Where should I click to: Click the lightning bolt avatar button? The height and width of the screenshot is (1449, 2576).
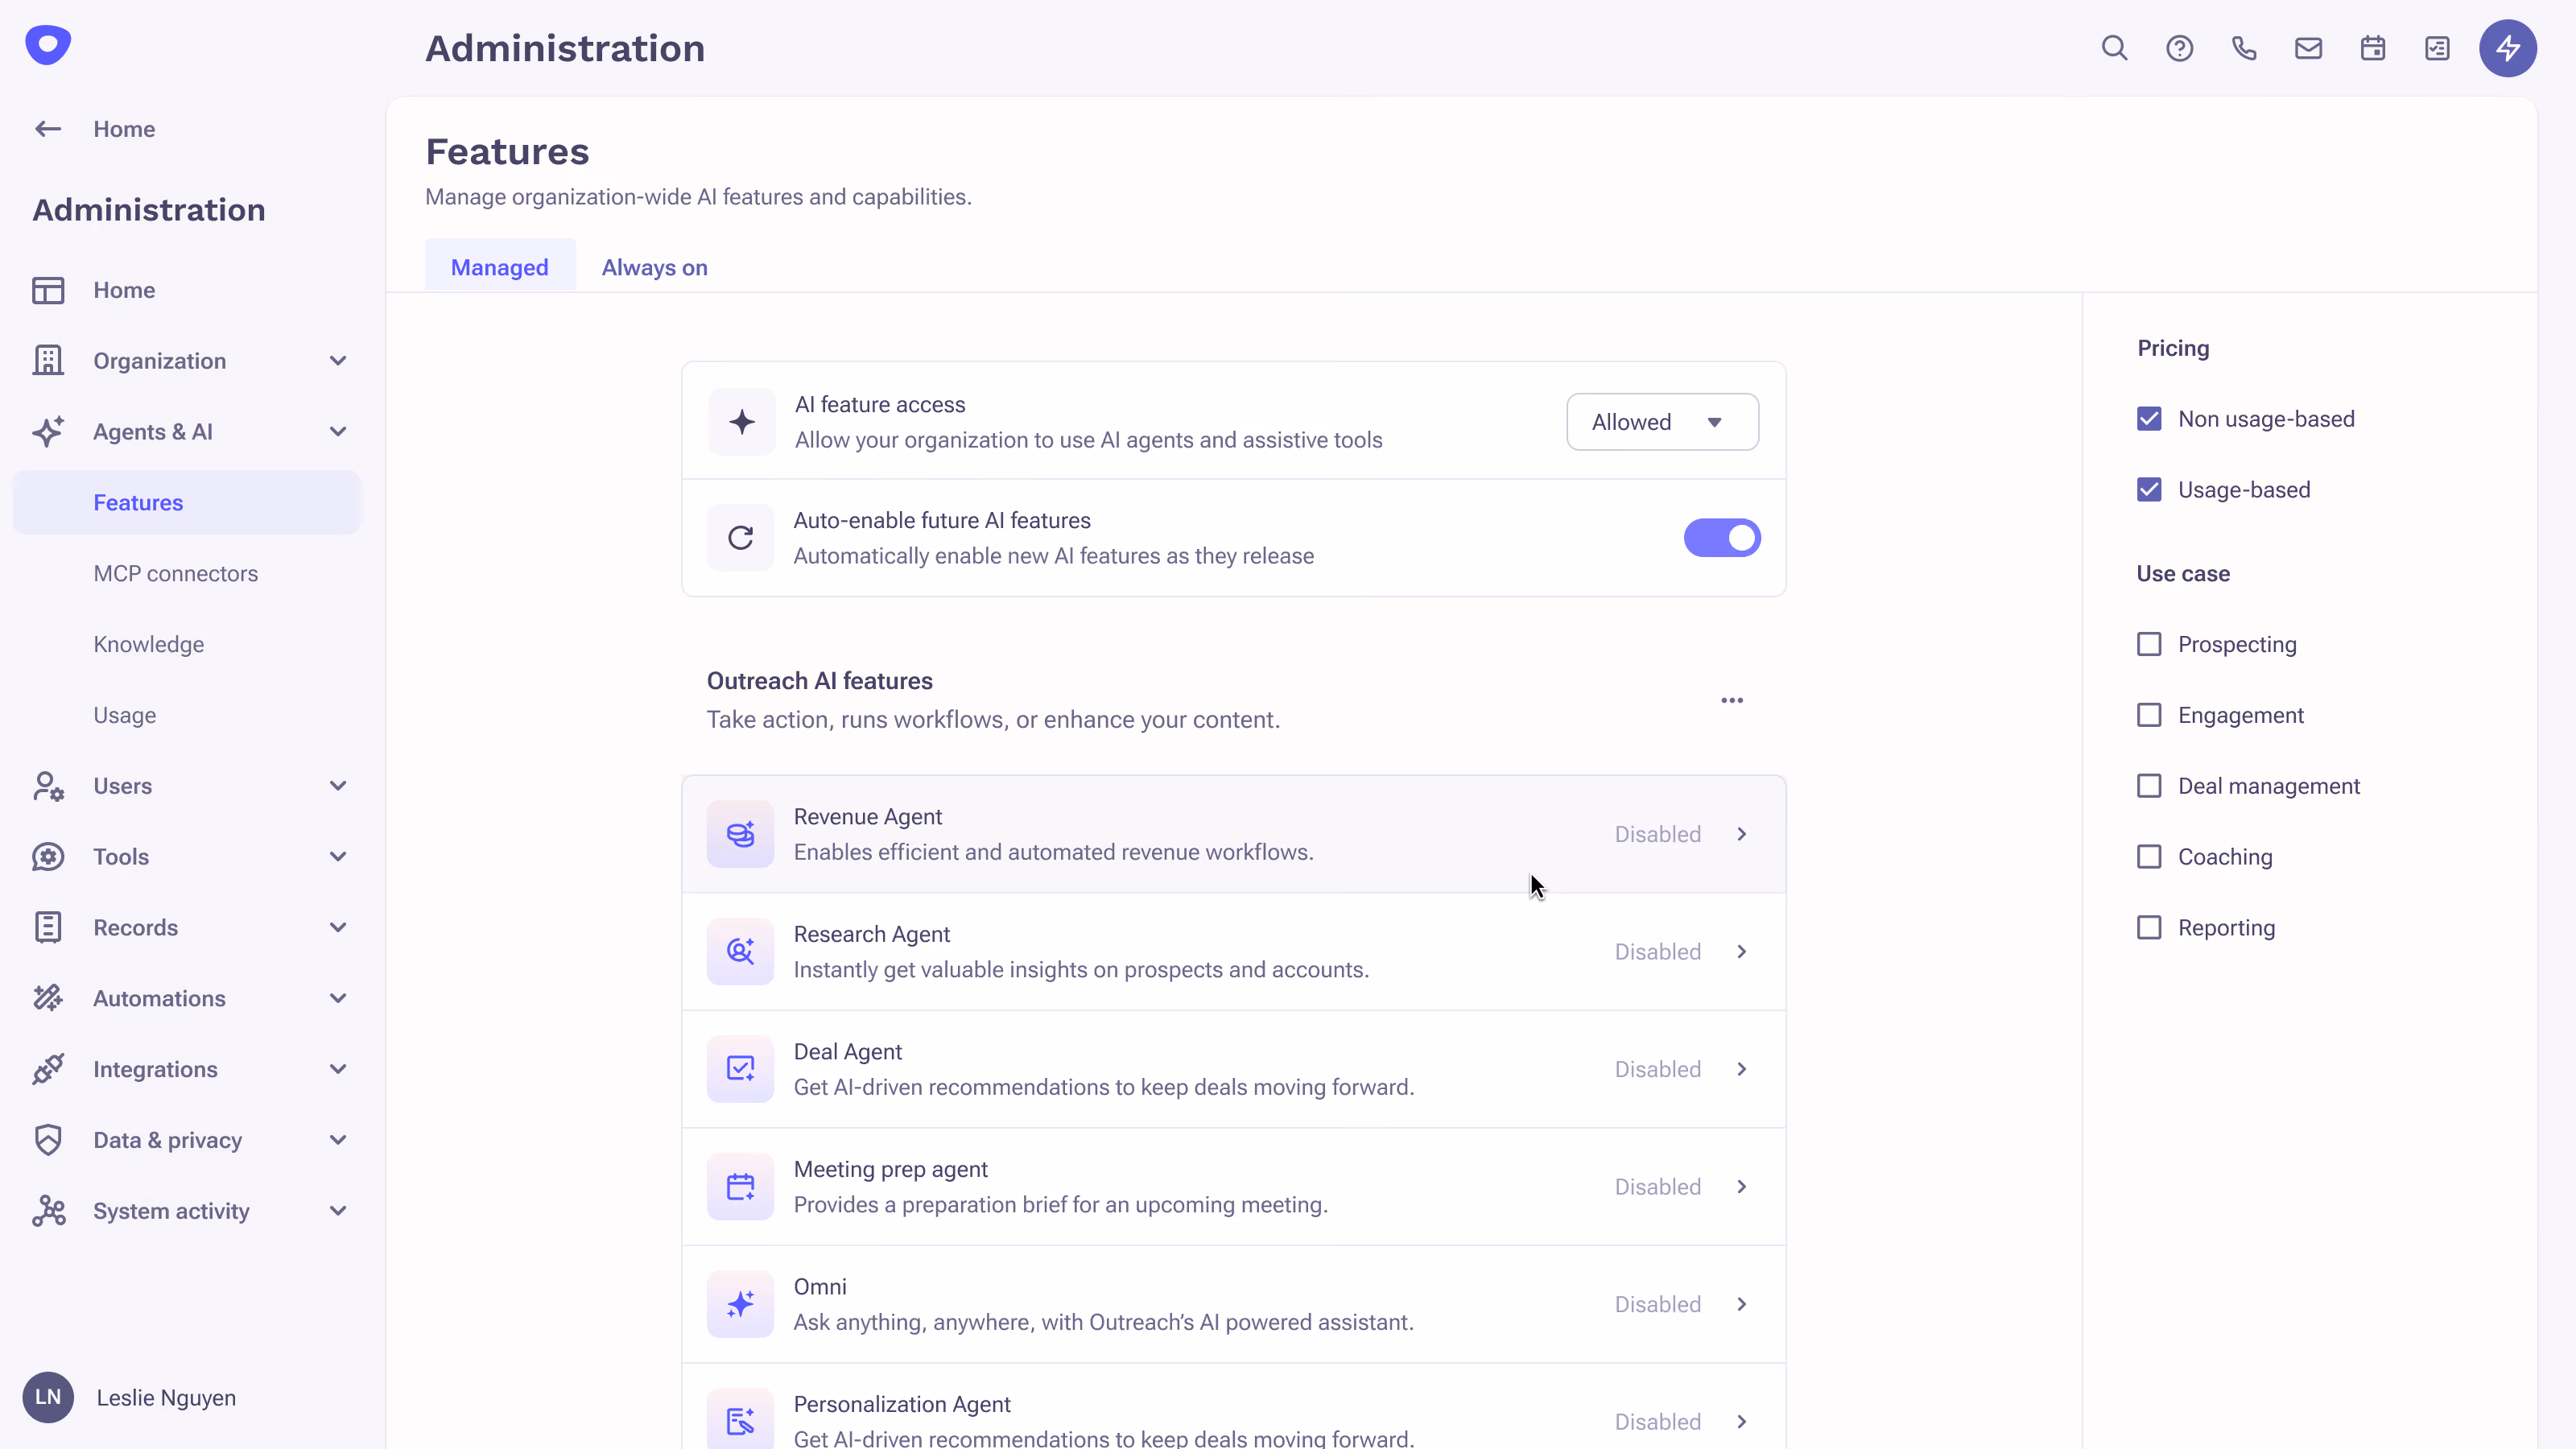2507,48
